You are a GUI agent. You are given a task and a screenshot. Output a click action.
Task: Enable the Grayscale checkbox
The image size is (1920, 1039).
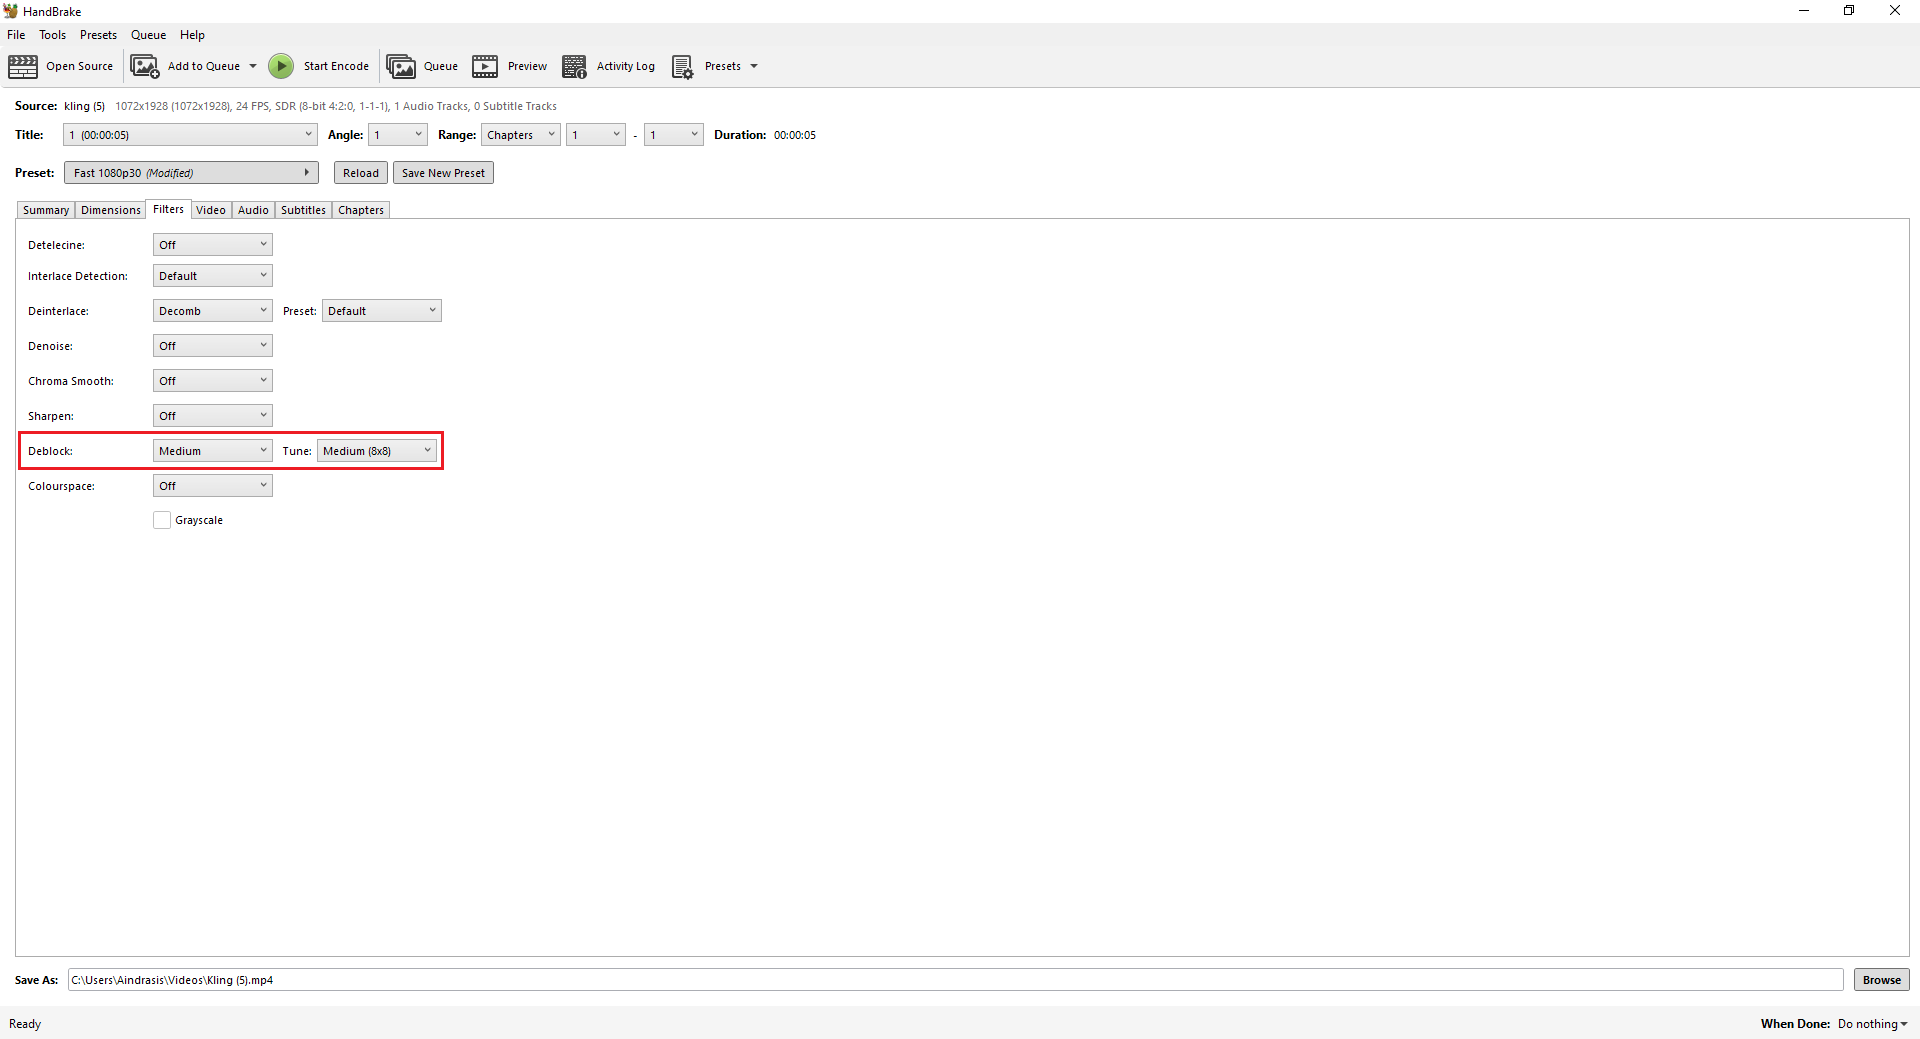(162, 520)
